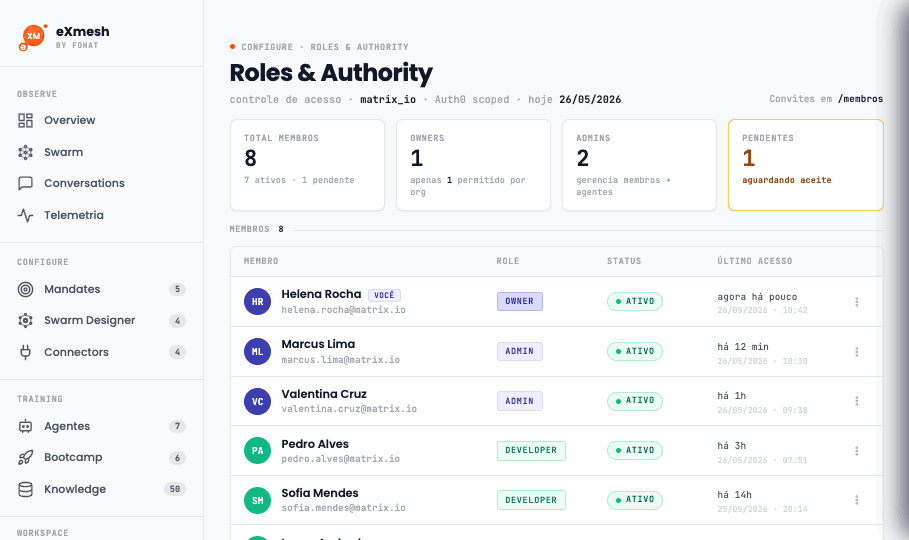Click the Telemetria pulse icon

[x=26, y=215]
